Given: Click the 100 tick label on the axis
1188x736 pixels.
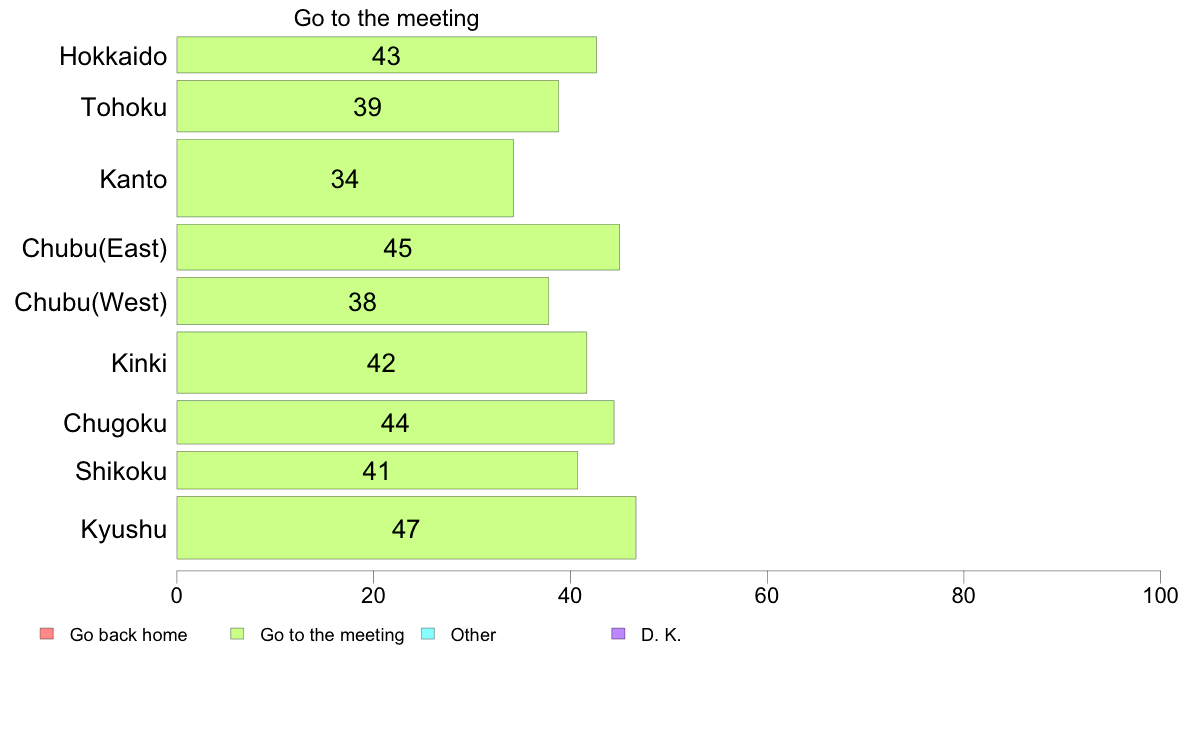Looking at the screenshot, I should tap(1160, 596).
